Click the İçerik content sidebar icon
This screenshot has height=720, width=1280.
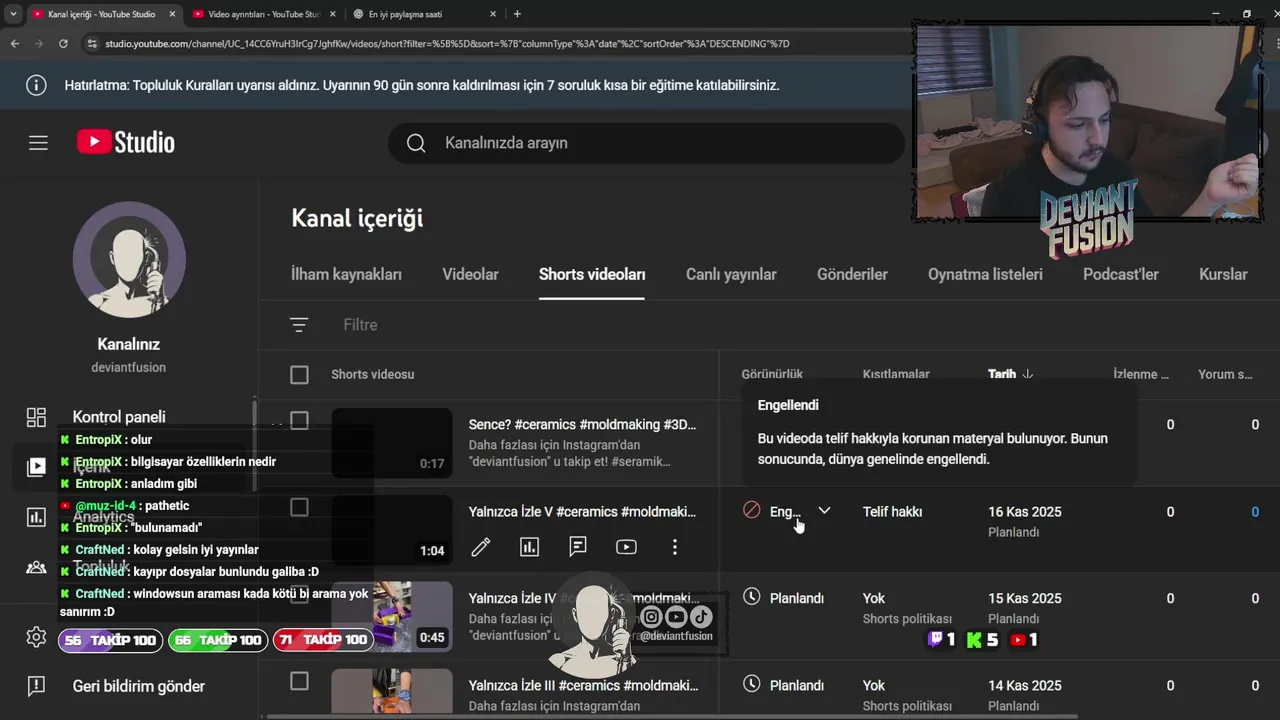coord(36,466)
